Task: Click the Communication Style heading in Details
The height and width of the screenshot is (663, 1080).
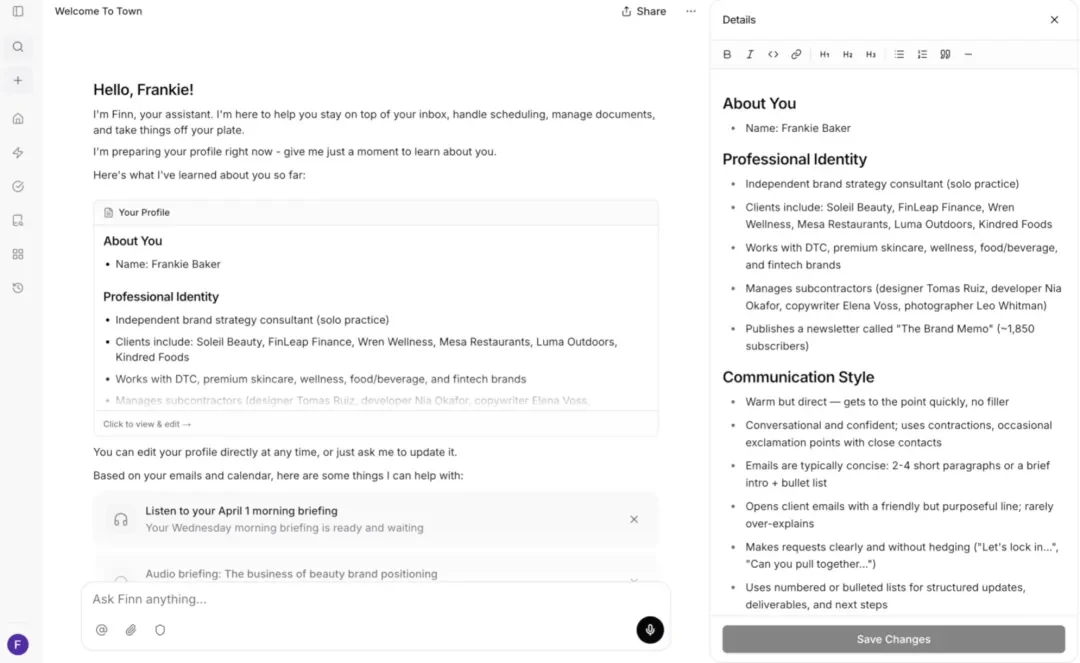Action: click(798, 377)
